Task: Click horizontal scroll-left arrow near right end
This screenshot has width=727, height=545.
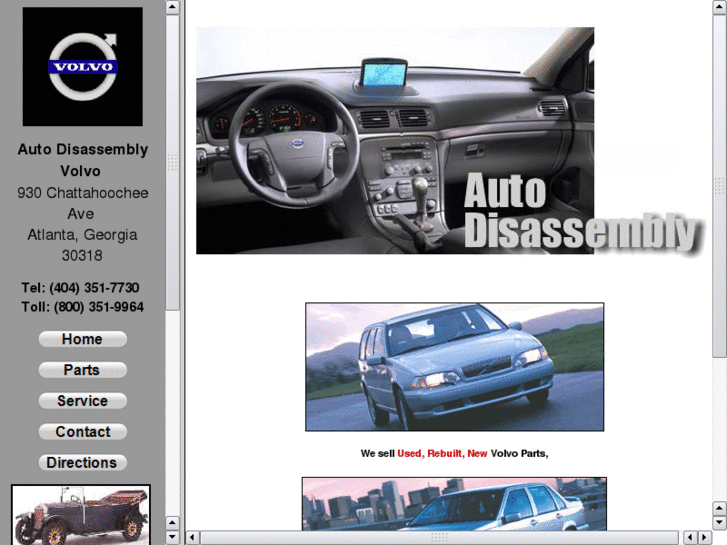Action: coord(690,538)
